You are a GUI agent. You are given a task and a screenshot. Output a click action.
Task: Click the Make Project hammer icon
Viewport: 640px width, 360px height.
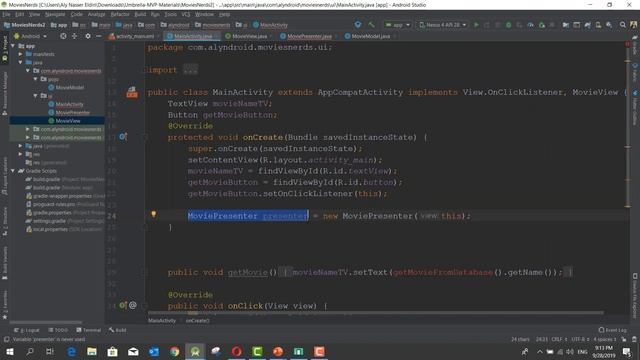pos(371,25)
